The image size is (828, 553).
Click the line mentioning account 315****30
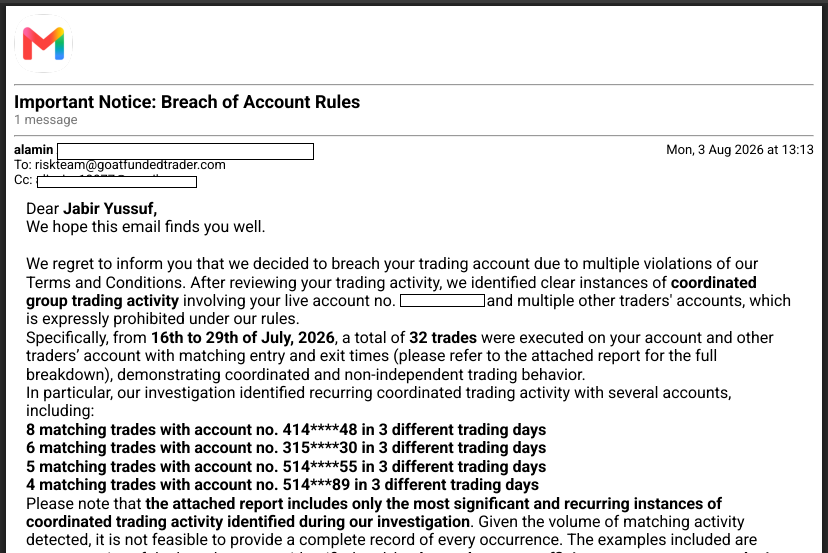pyautogui.click(x=286, y=448)
